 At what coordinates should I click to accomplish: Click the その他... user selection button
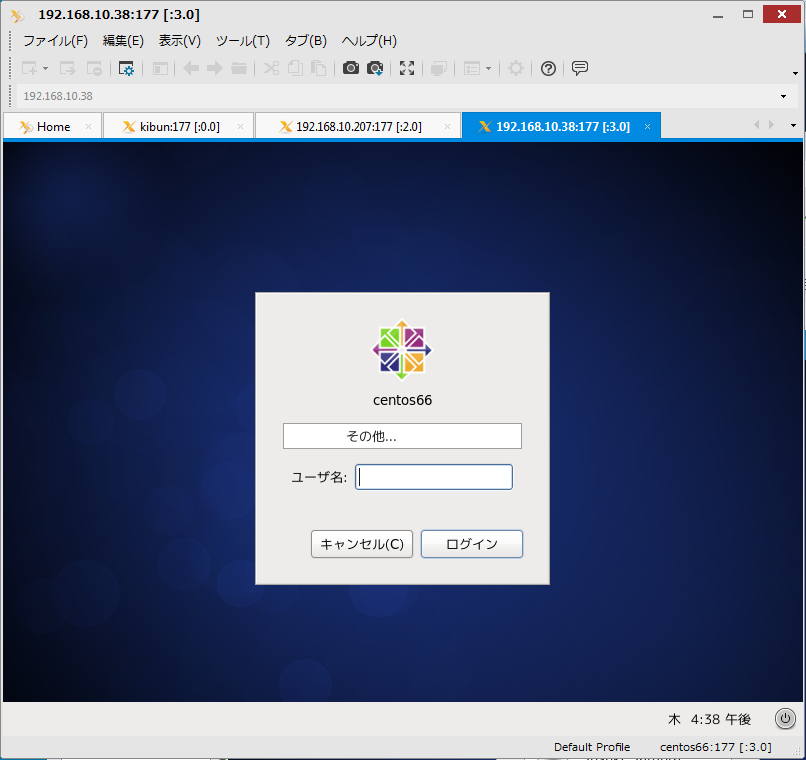coord(402,436)
